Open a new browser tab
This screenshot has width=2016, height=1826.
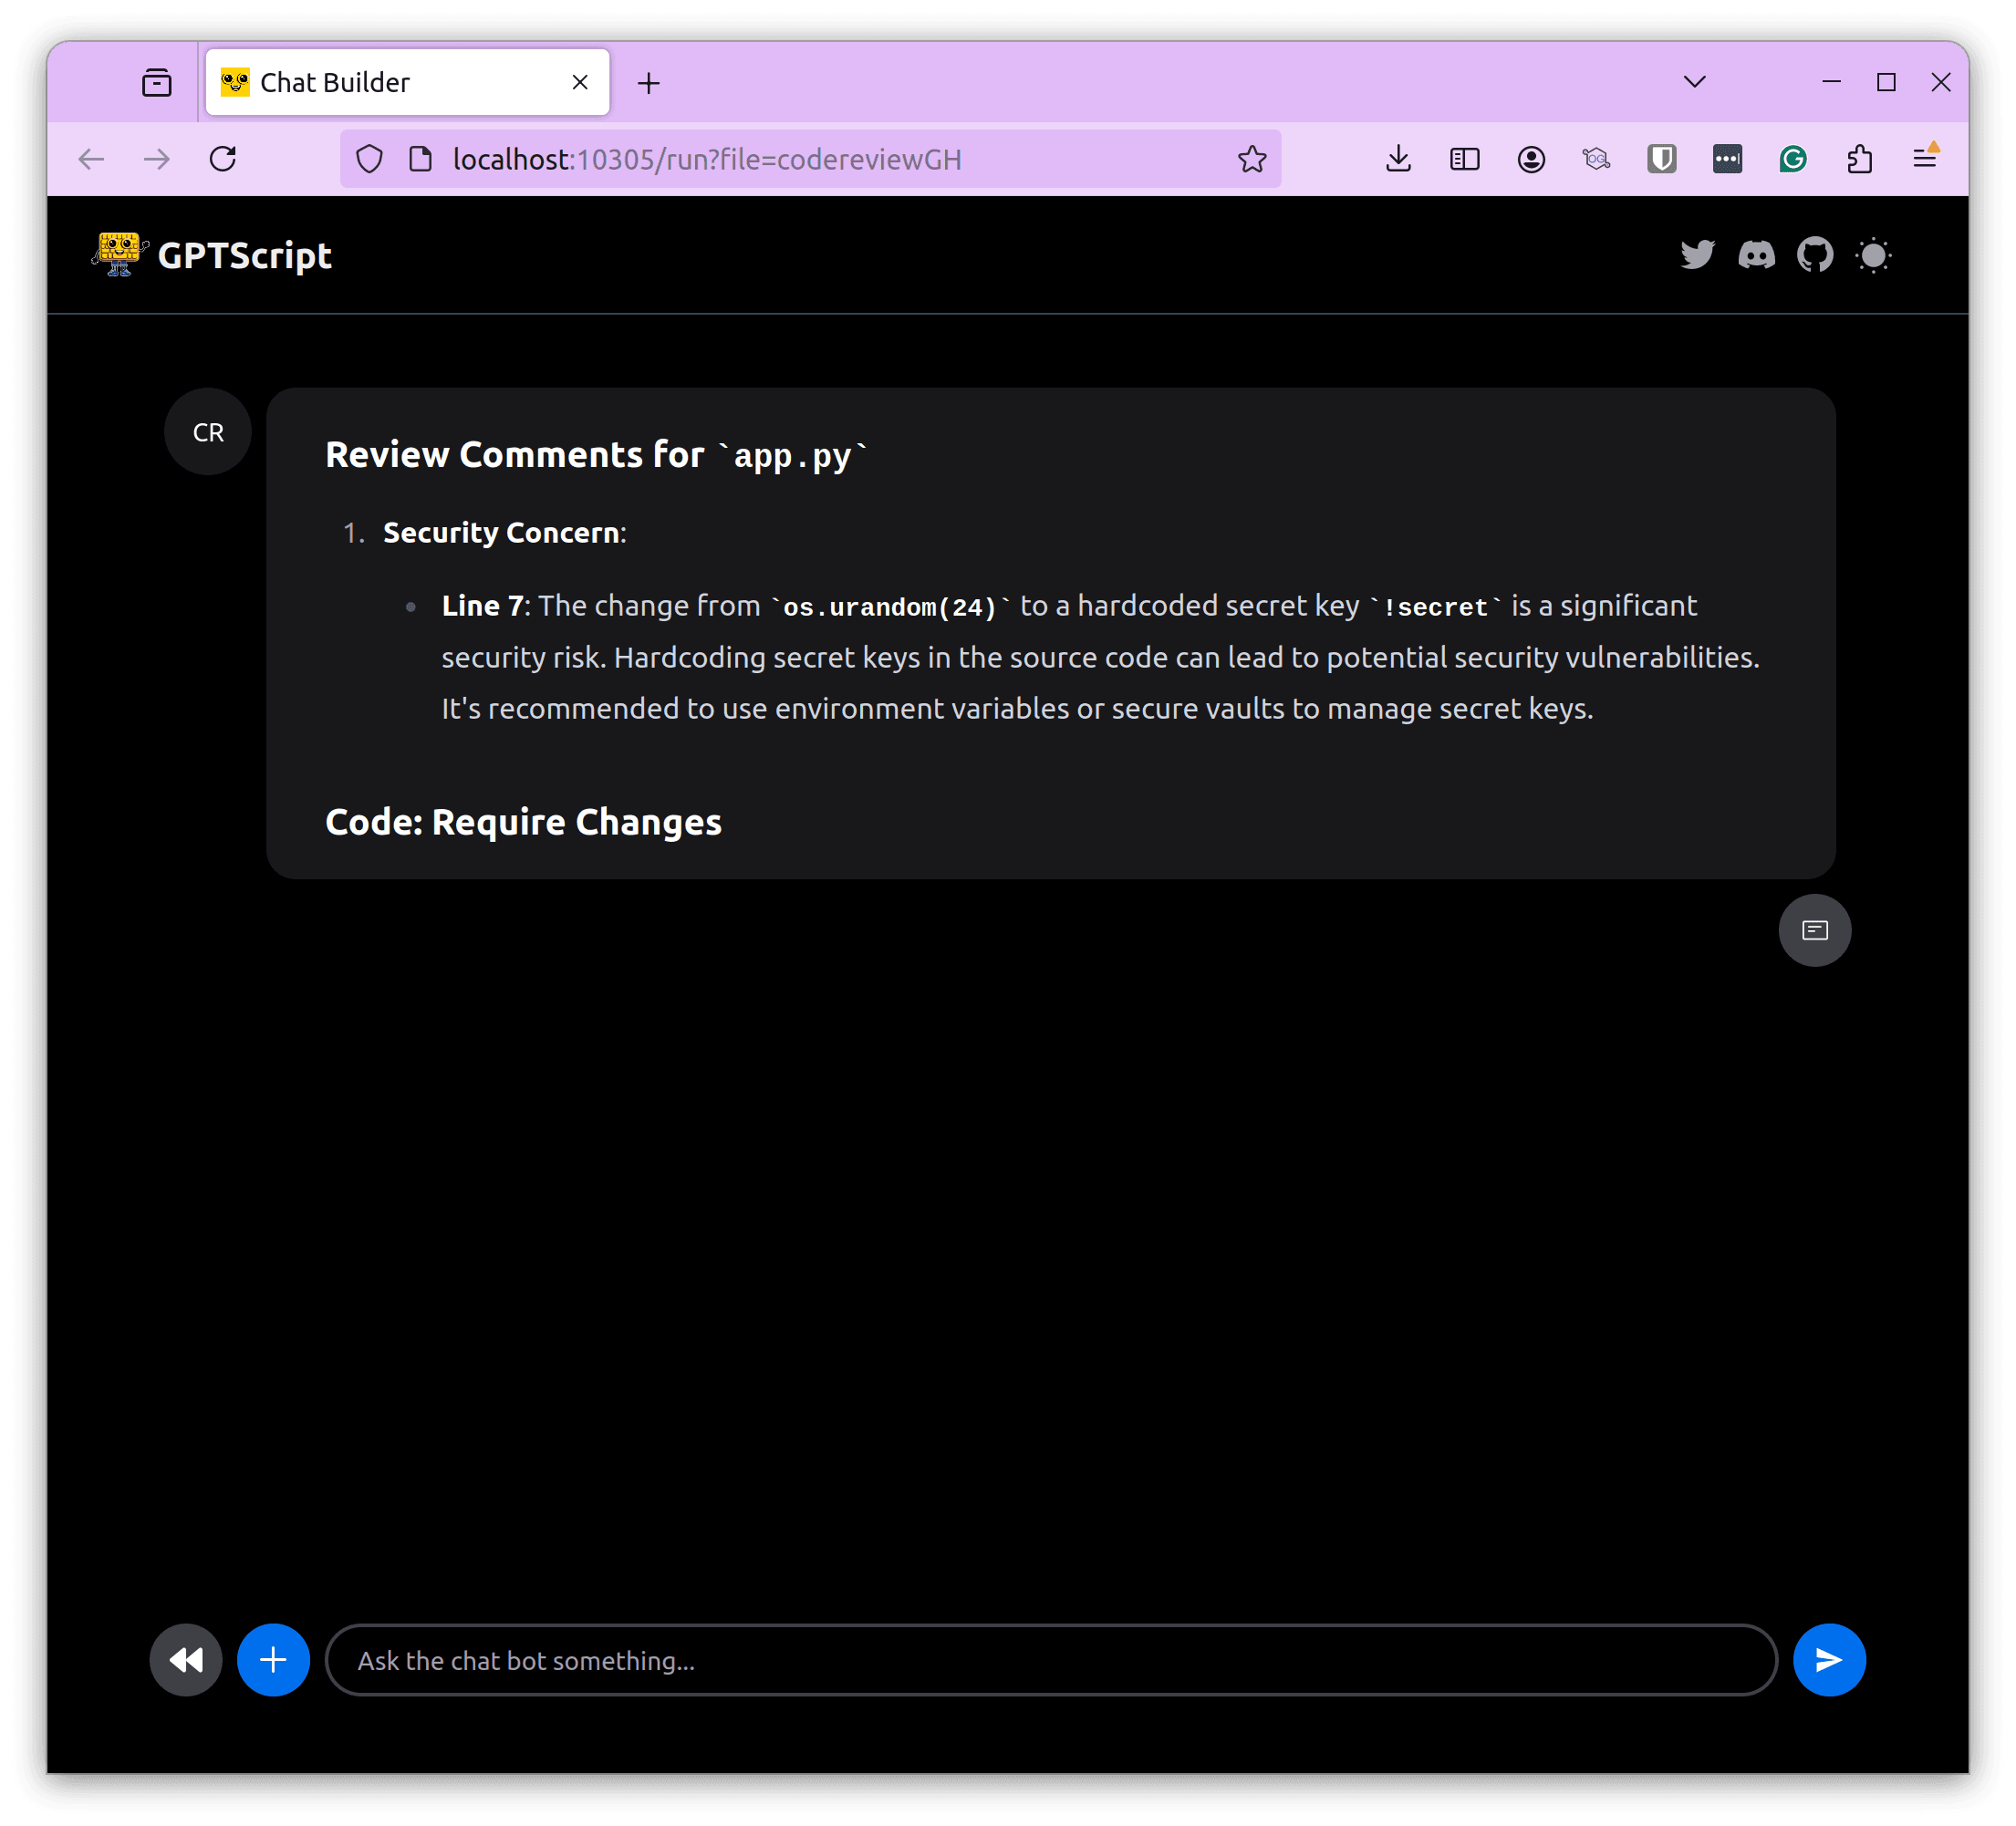coord(649,83)
